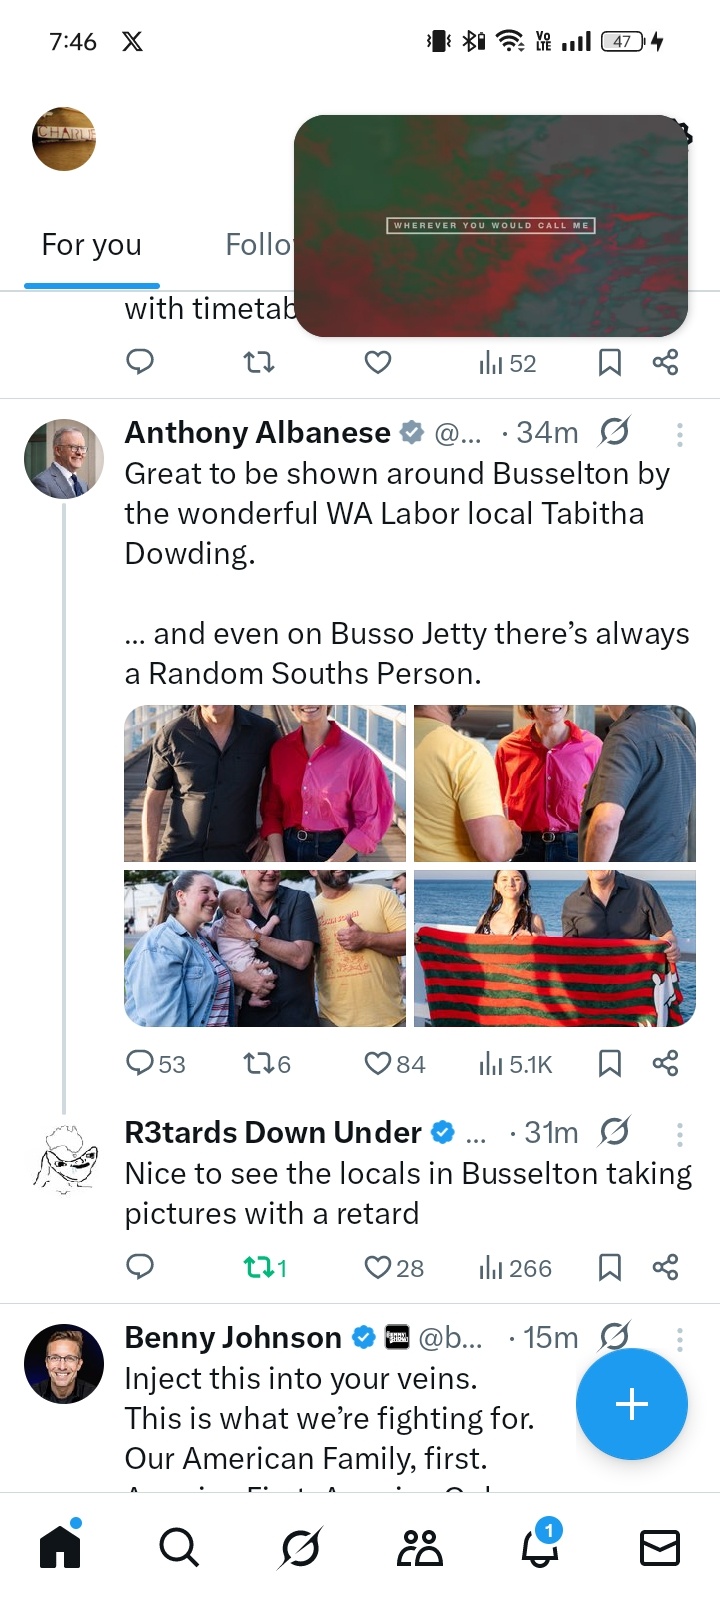Reply to Anthony Albanese's Busselton post
The image size is (720, 1604).
(x=140, y=1063)
